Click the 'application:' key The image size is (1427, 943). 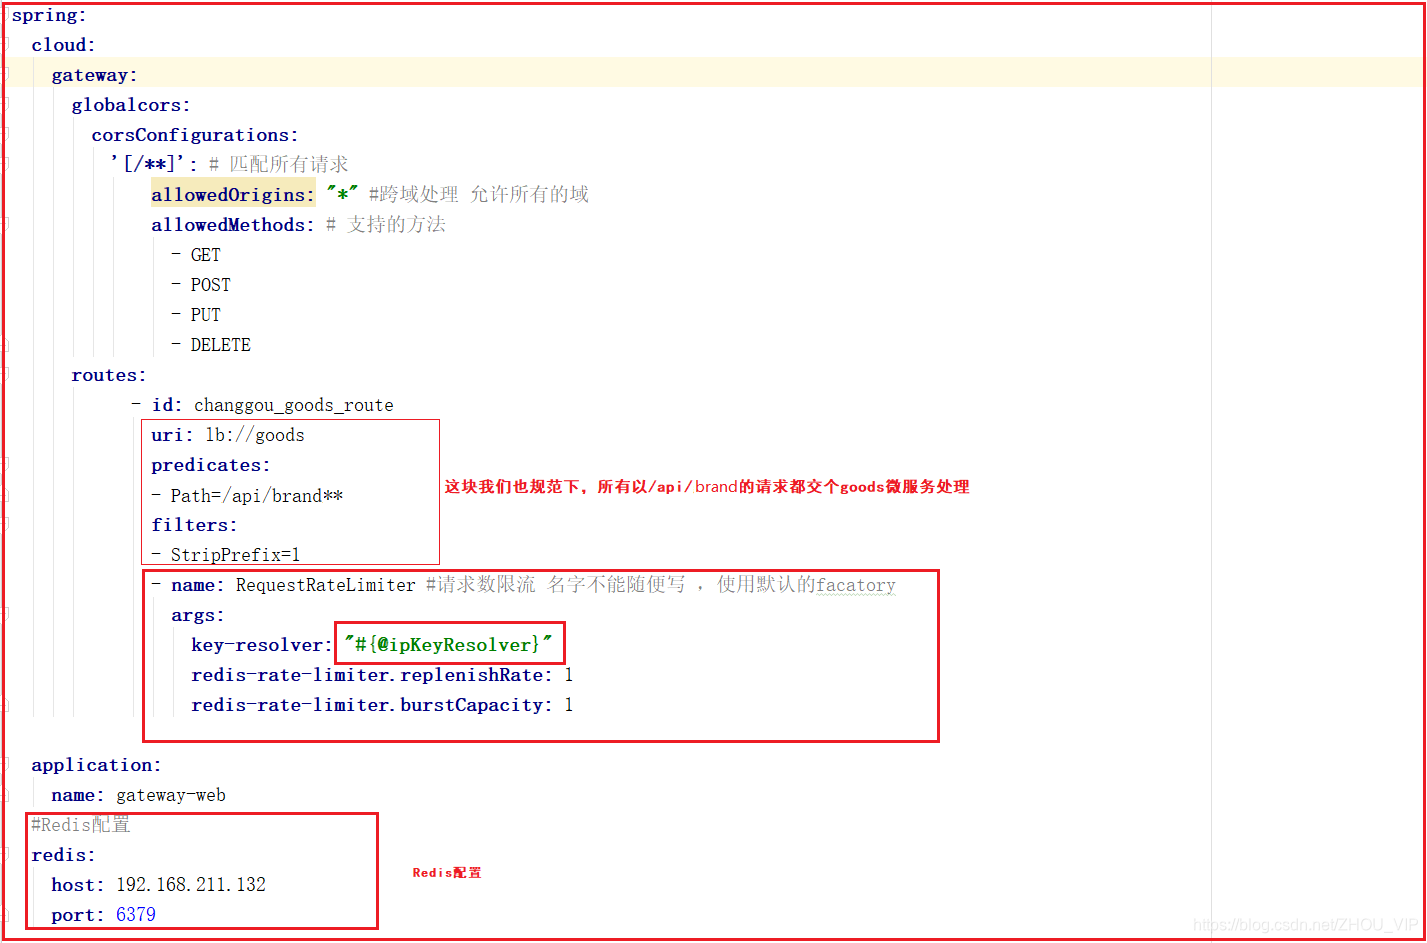click(96, 765)
